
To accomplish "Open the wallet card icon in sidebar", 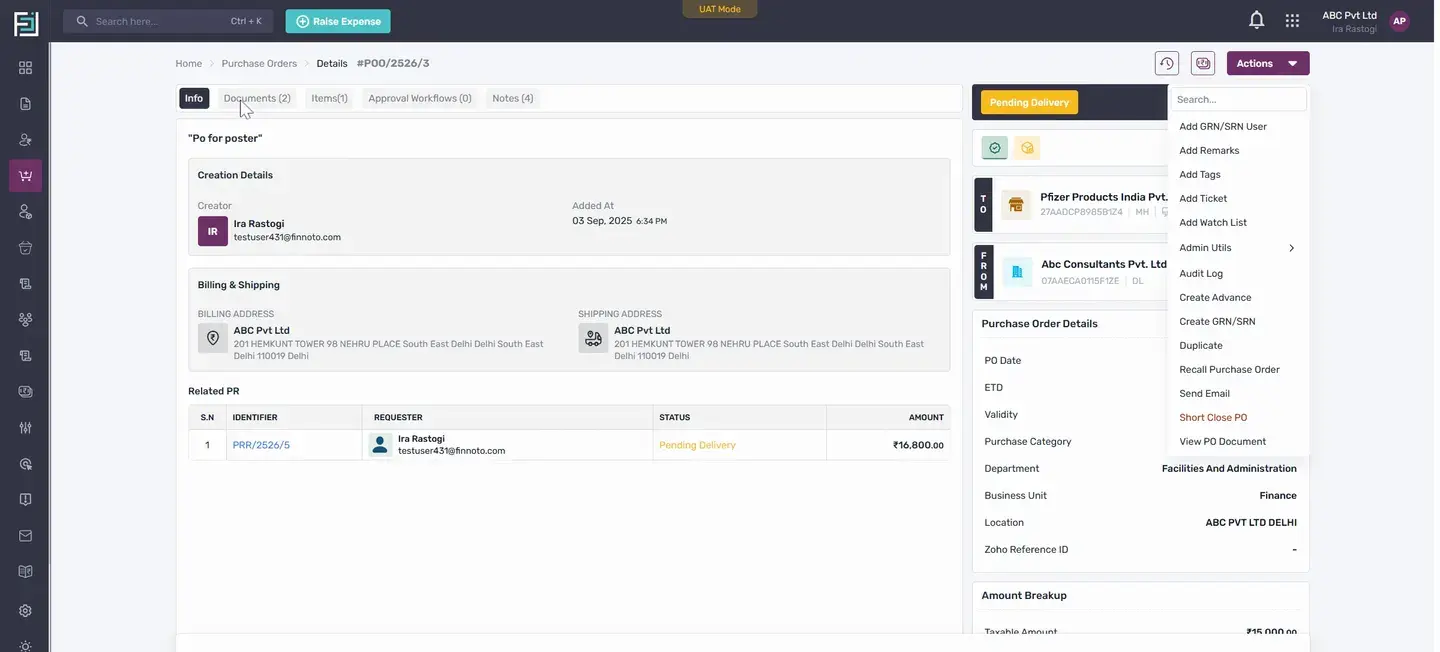I will pos(25,392).
